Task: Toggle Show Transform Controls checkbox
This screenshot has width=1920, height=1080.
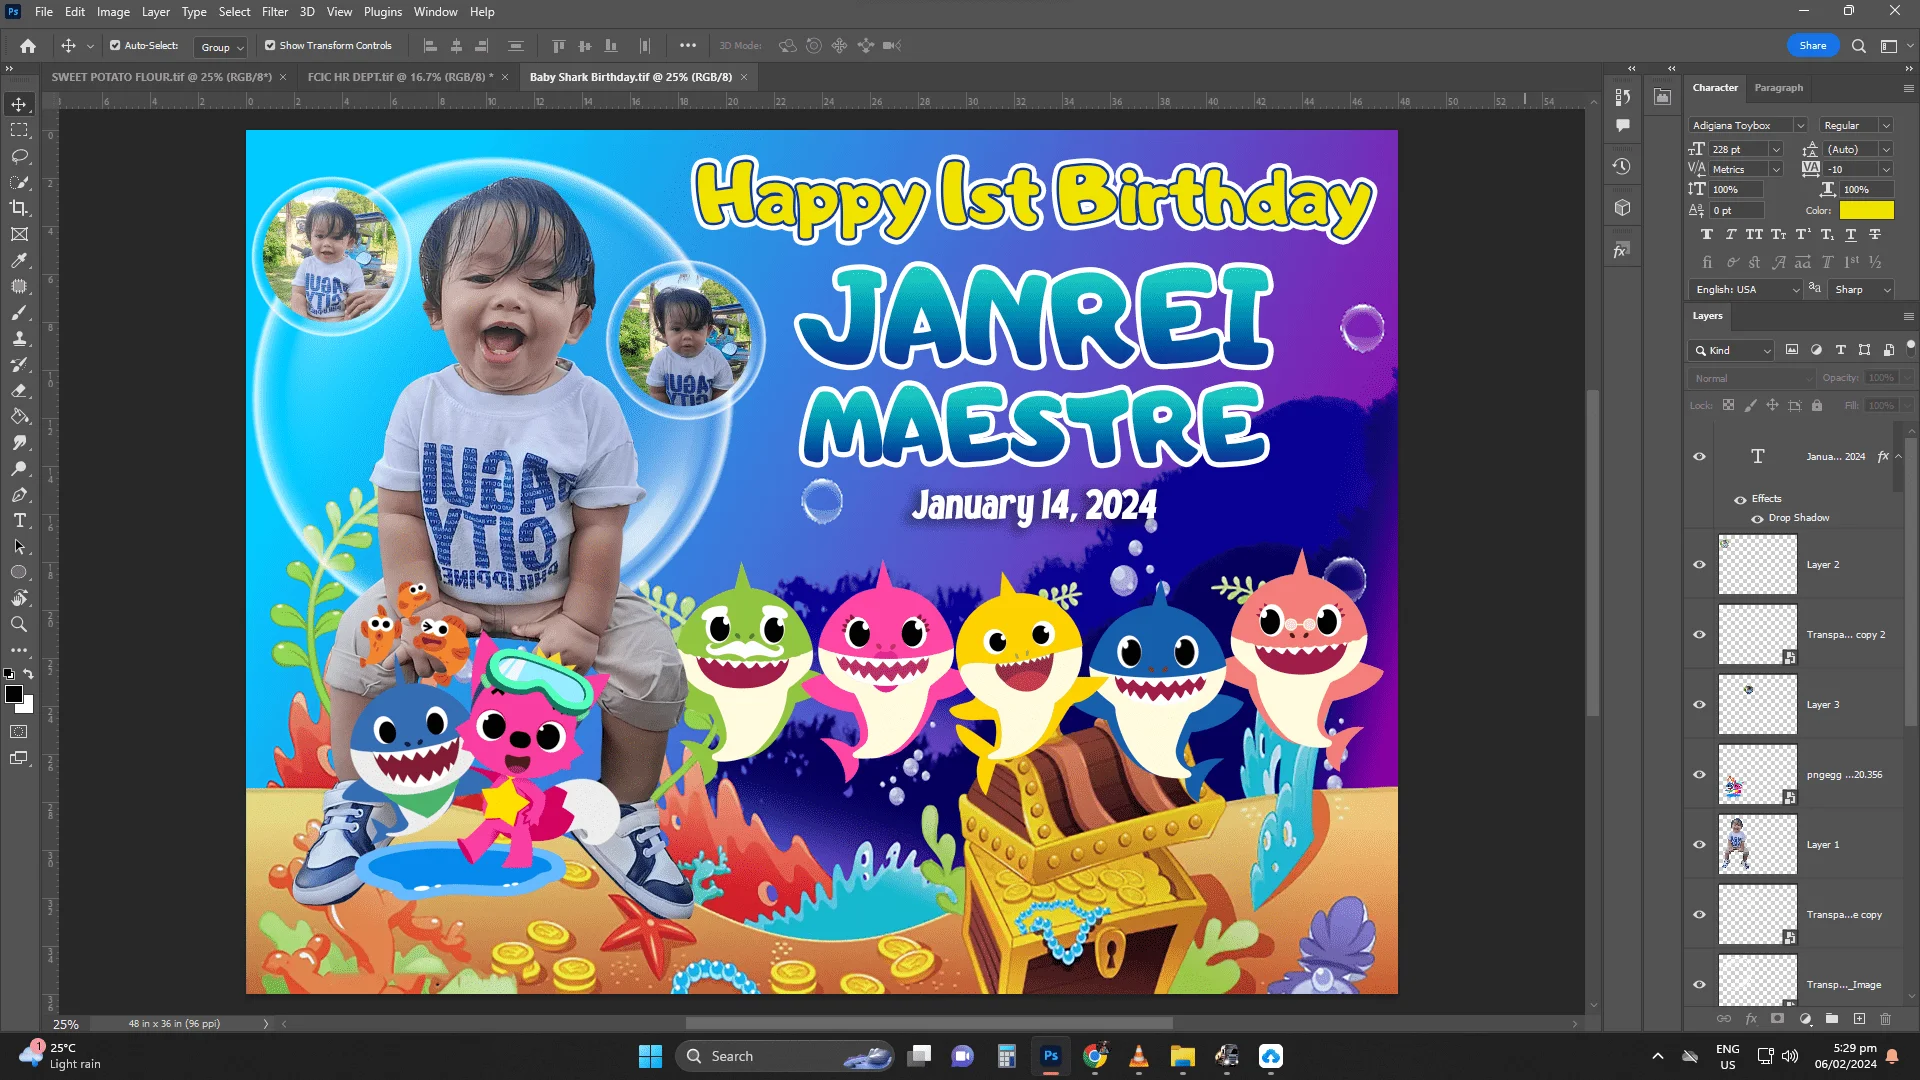Action: [270, 46]
